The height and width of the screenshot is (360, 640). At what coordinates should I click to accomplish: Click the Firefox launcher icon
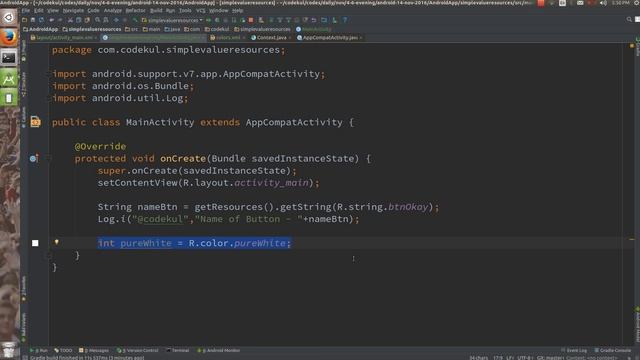click(x=9, y=38)
